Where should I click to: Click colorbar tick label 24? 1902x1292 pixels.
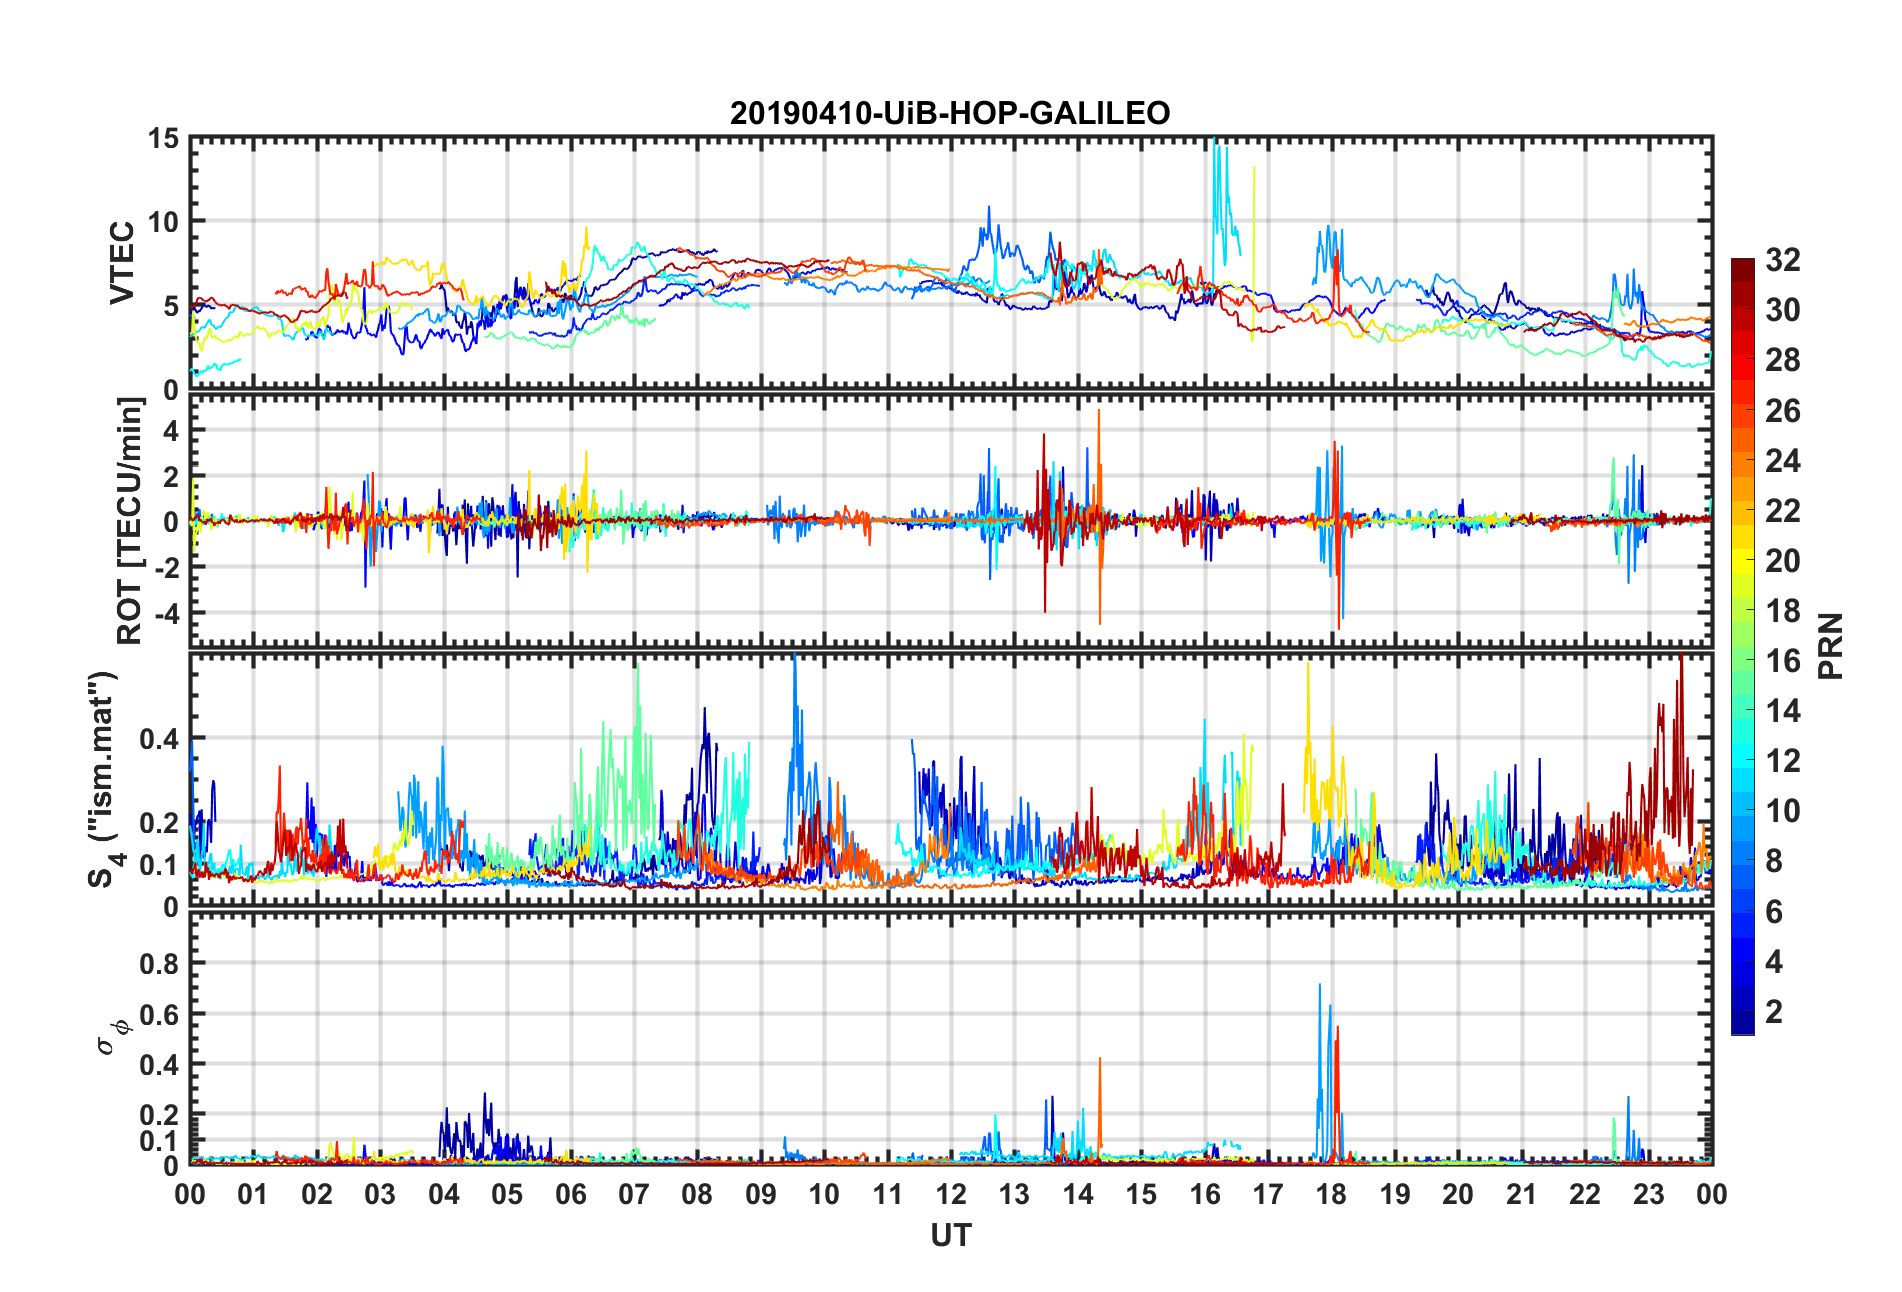(1783, 461)
